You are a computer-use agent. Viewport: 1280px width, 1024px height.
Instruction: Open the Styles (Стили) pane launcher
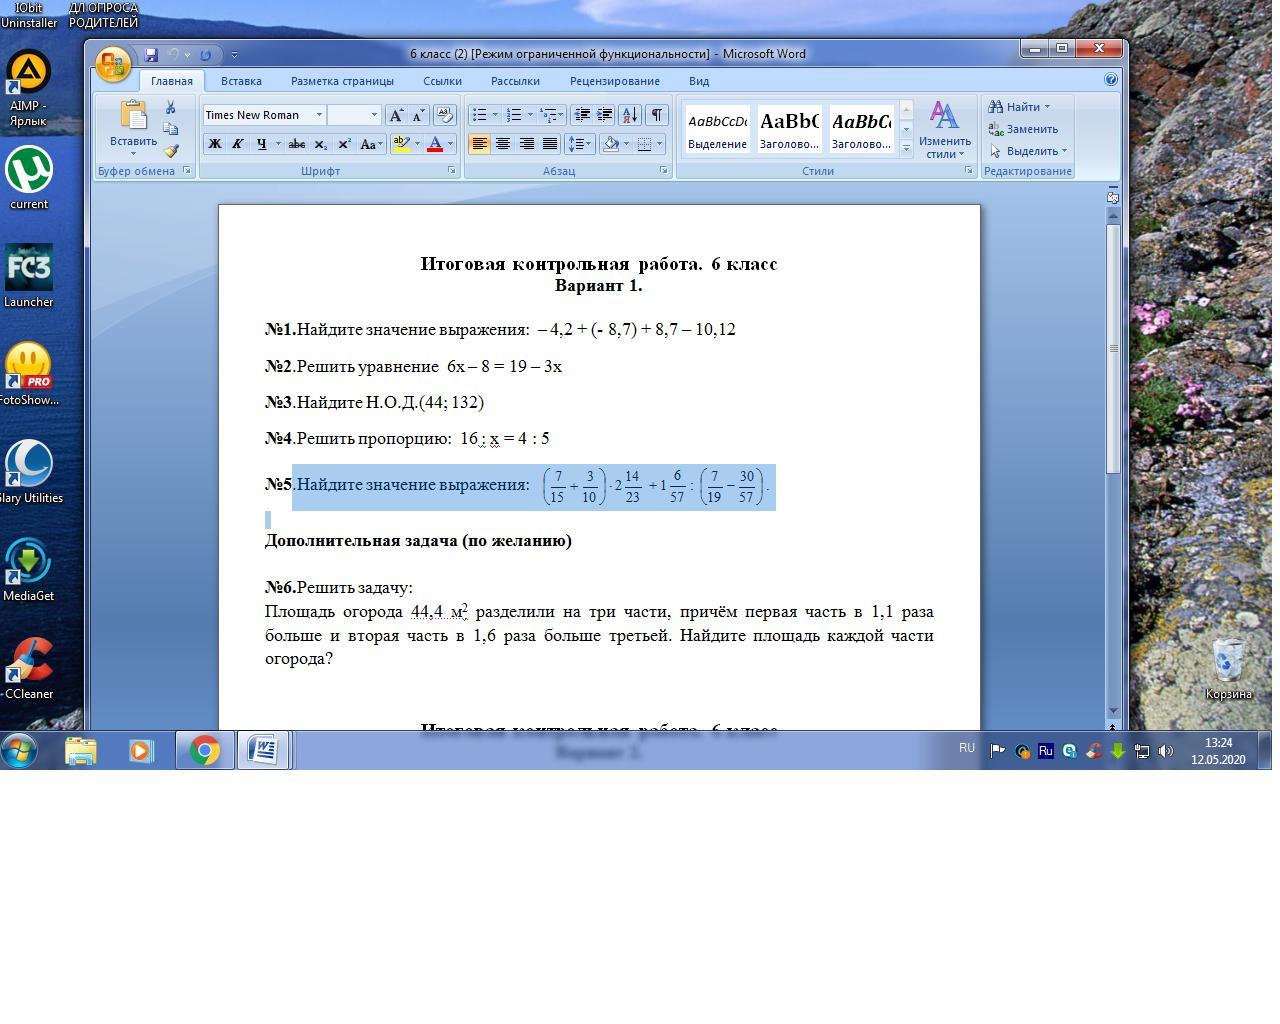coord(968,171)
